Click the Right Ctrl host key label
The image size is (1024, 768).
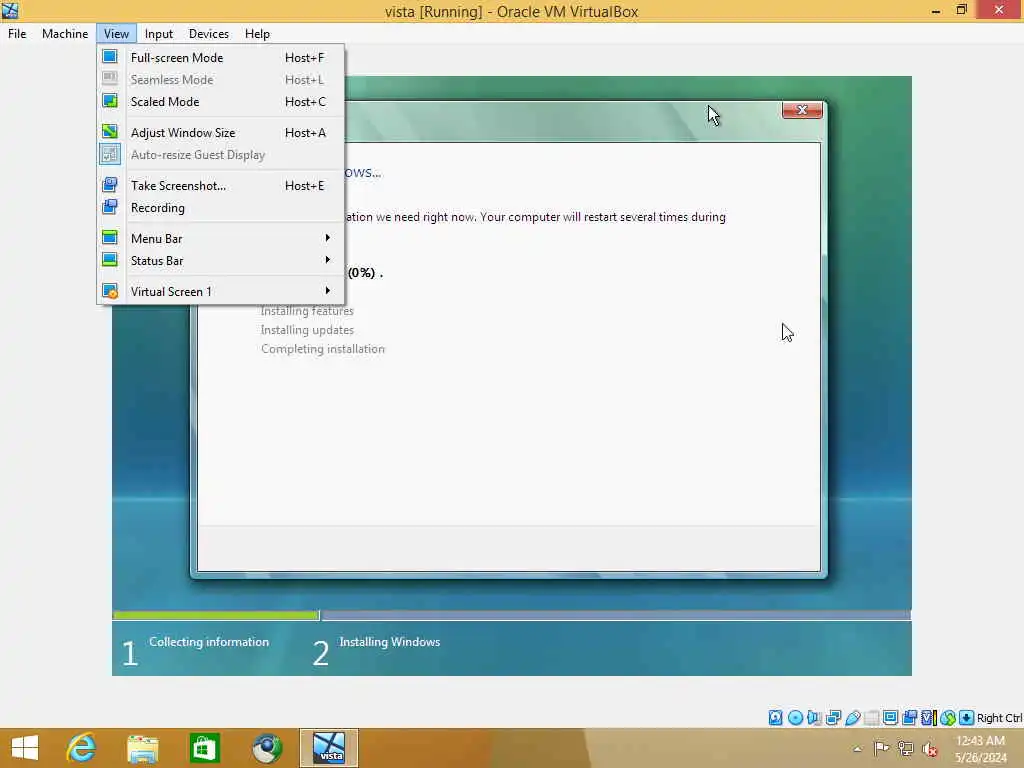point(999,718)
